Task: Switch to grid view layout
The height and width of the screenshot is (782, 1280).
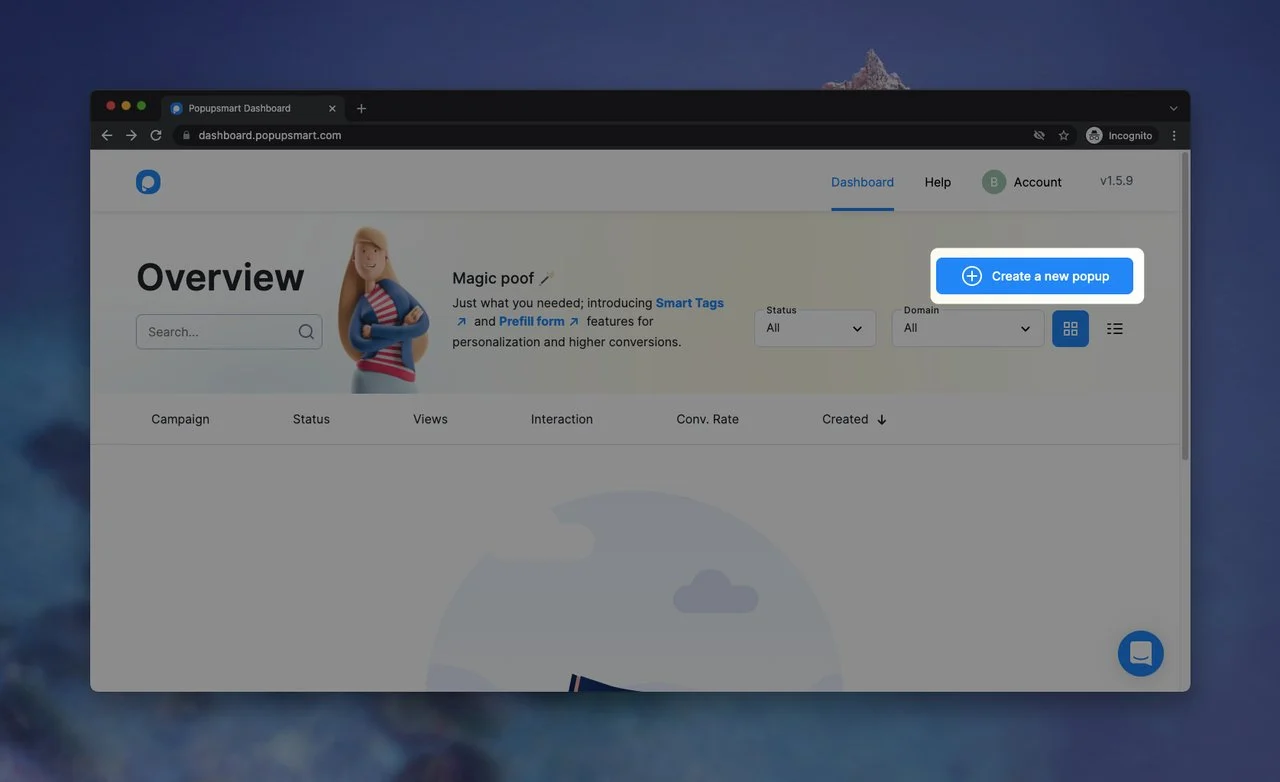Action: point(1070,329)
